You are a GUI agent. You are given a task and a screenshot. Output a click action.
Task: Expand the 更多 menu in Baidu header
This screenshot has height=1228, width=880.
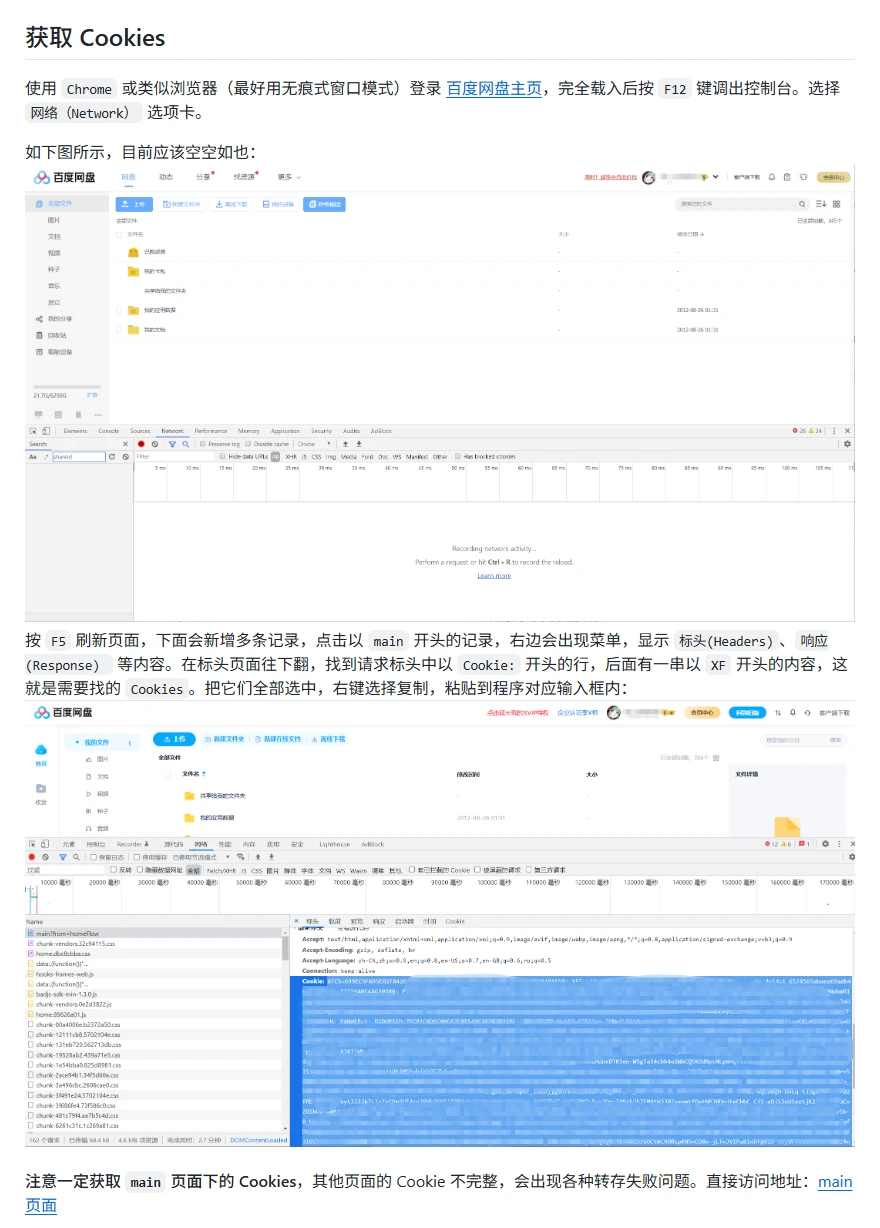pos(288,177)
